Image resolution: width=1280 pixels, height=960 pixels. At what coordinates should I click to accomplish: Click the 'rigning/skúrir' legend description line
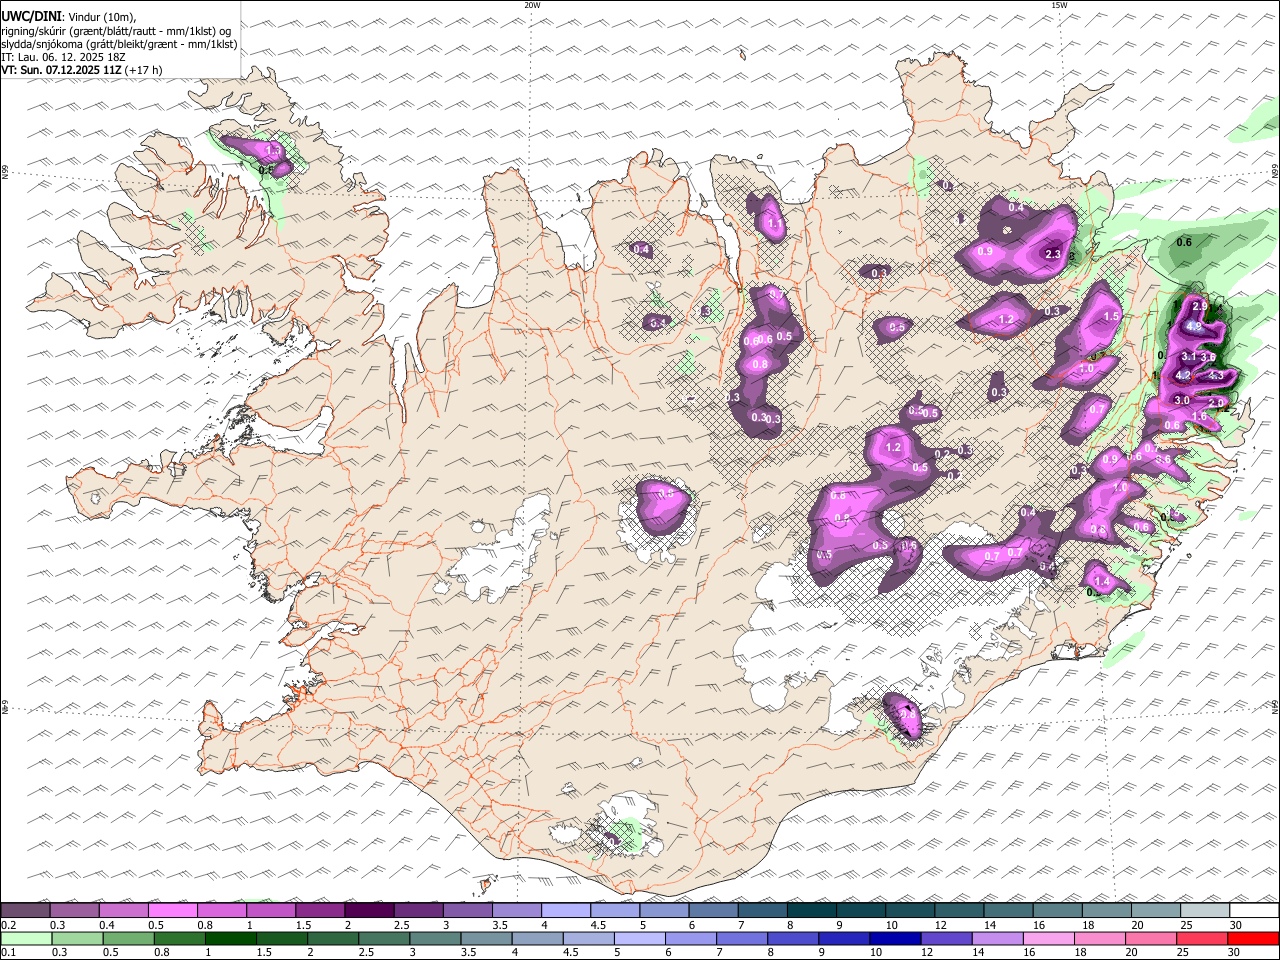pos(118,31)
